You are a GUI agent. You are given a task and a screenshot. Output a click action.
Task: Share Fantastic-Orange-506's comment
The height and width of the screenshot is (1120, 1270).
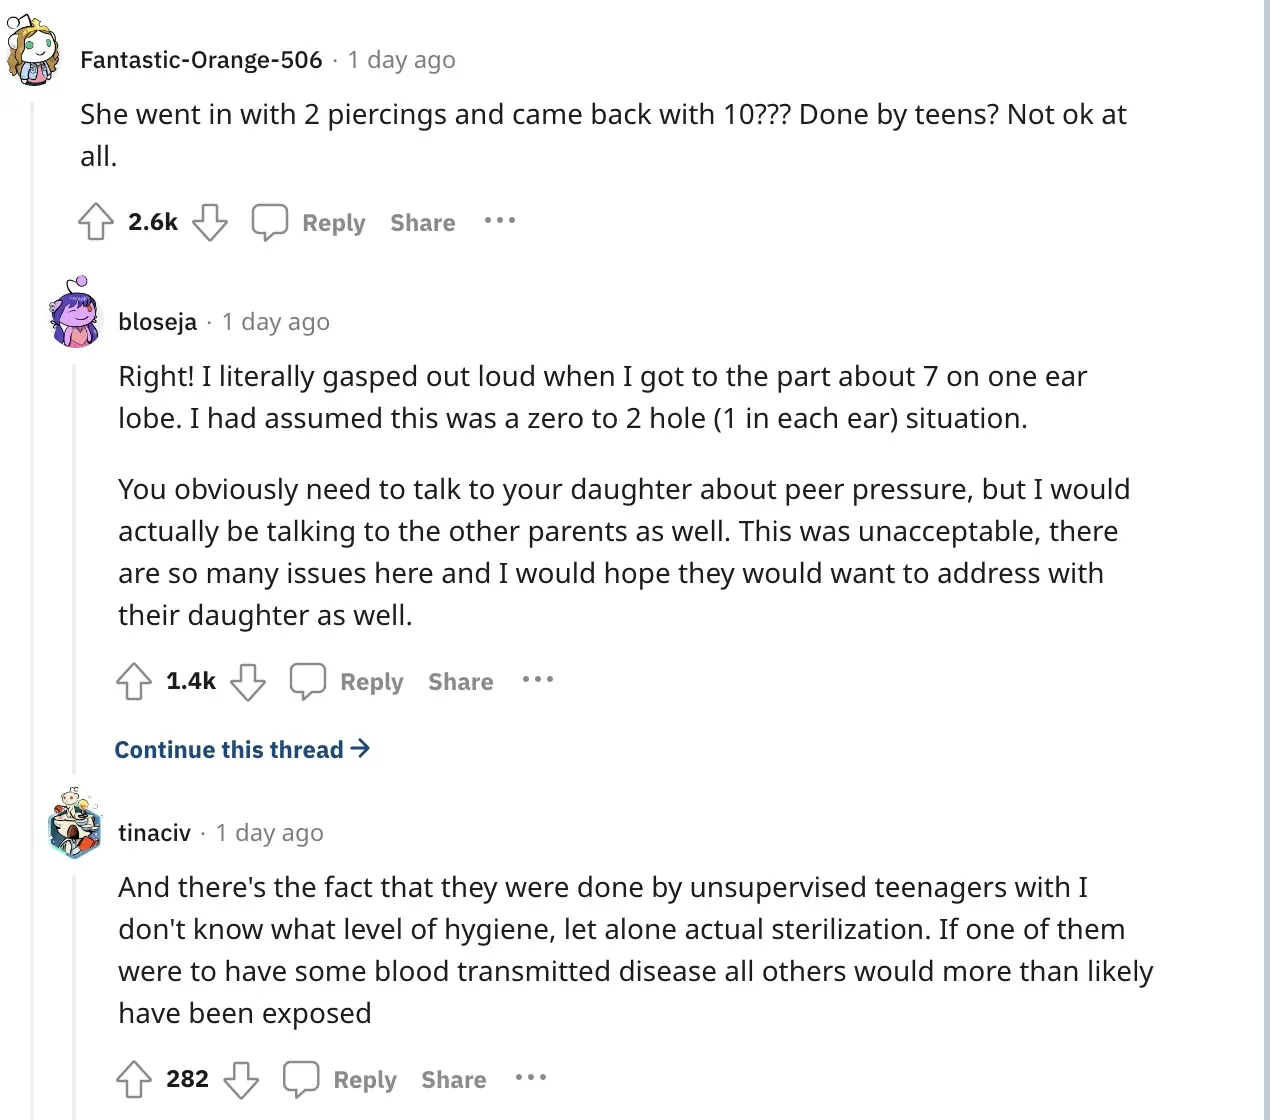pyautogui.click(x=422, y=223)
